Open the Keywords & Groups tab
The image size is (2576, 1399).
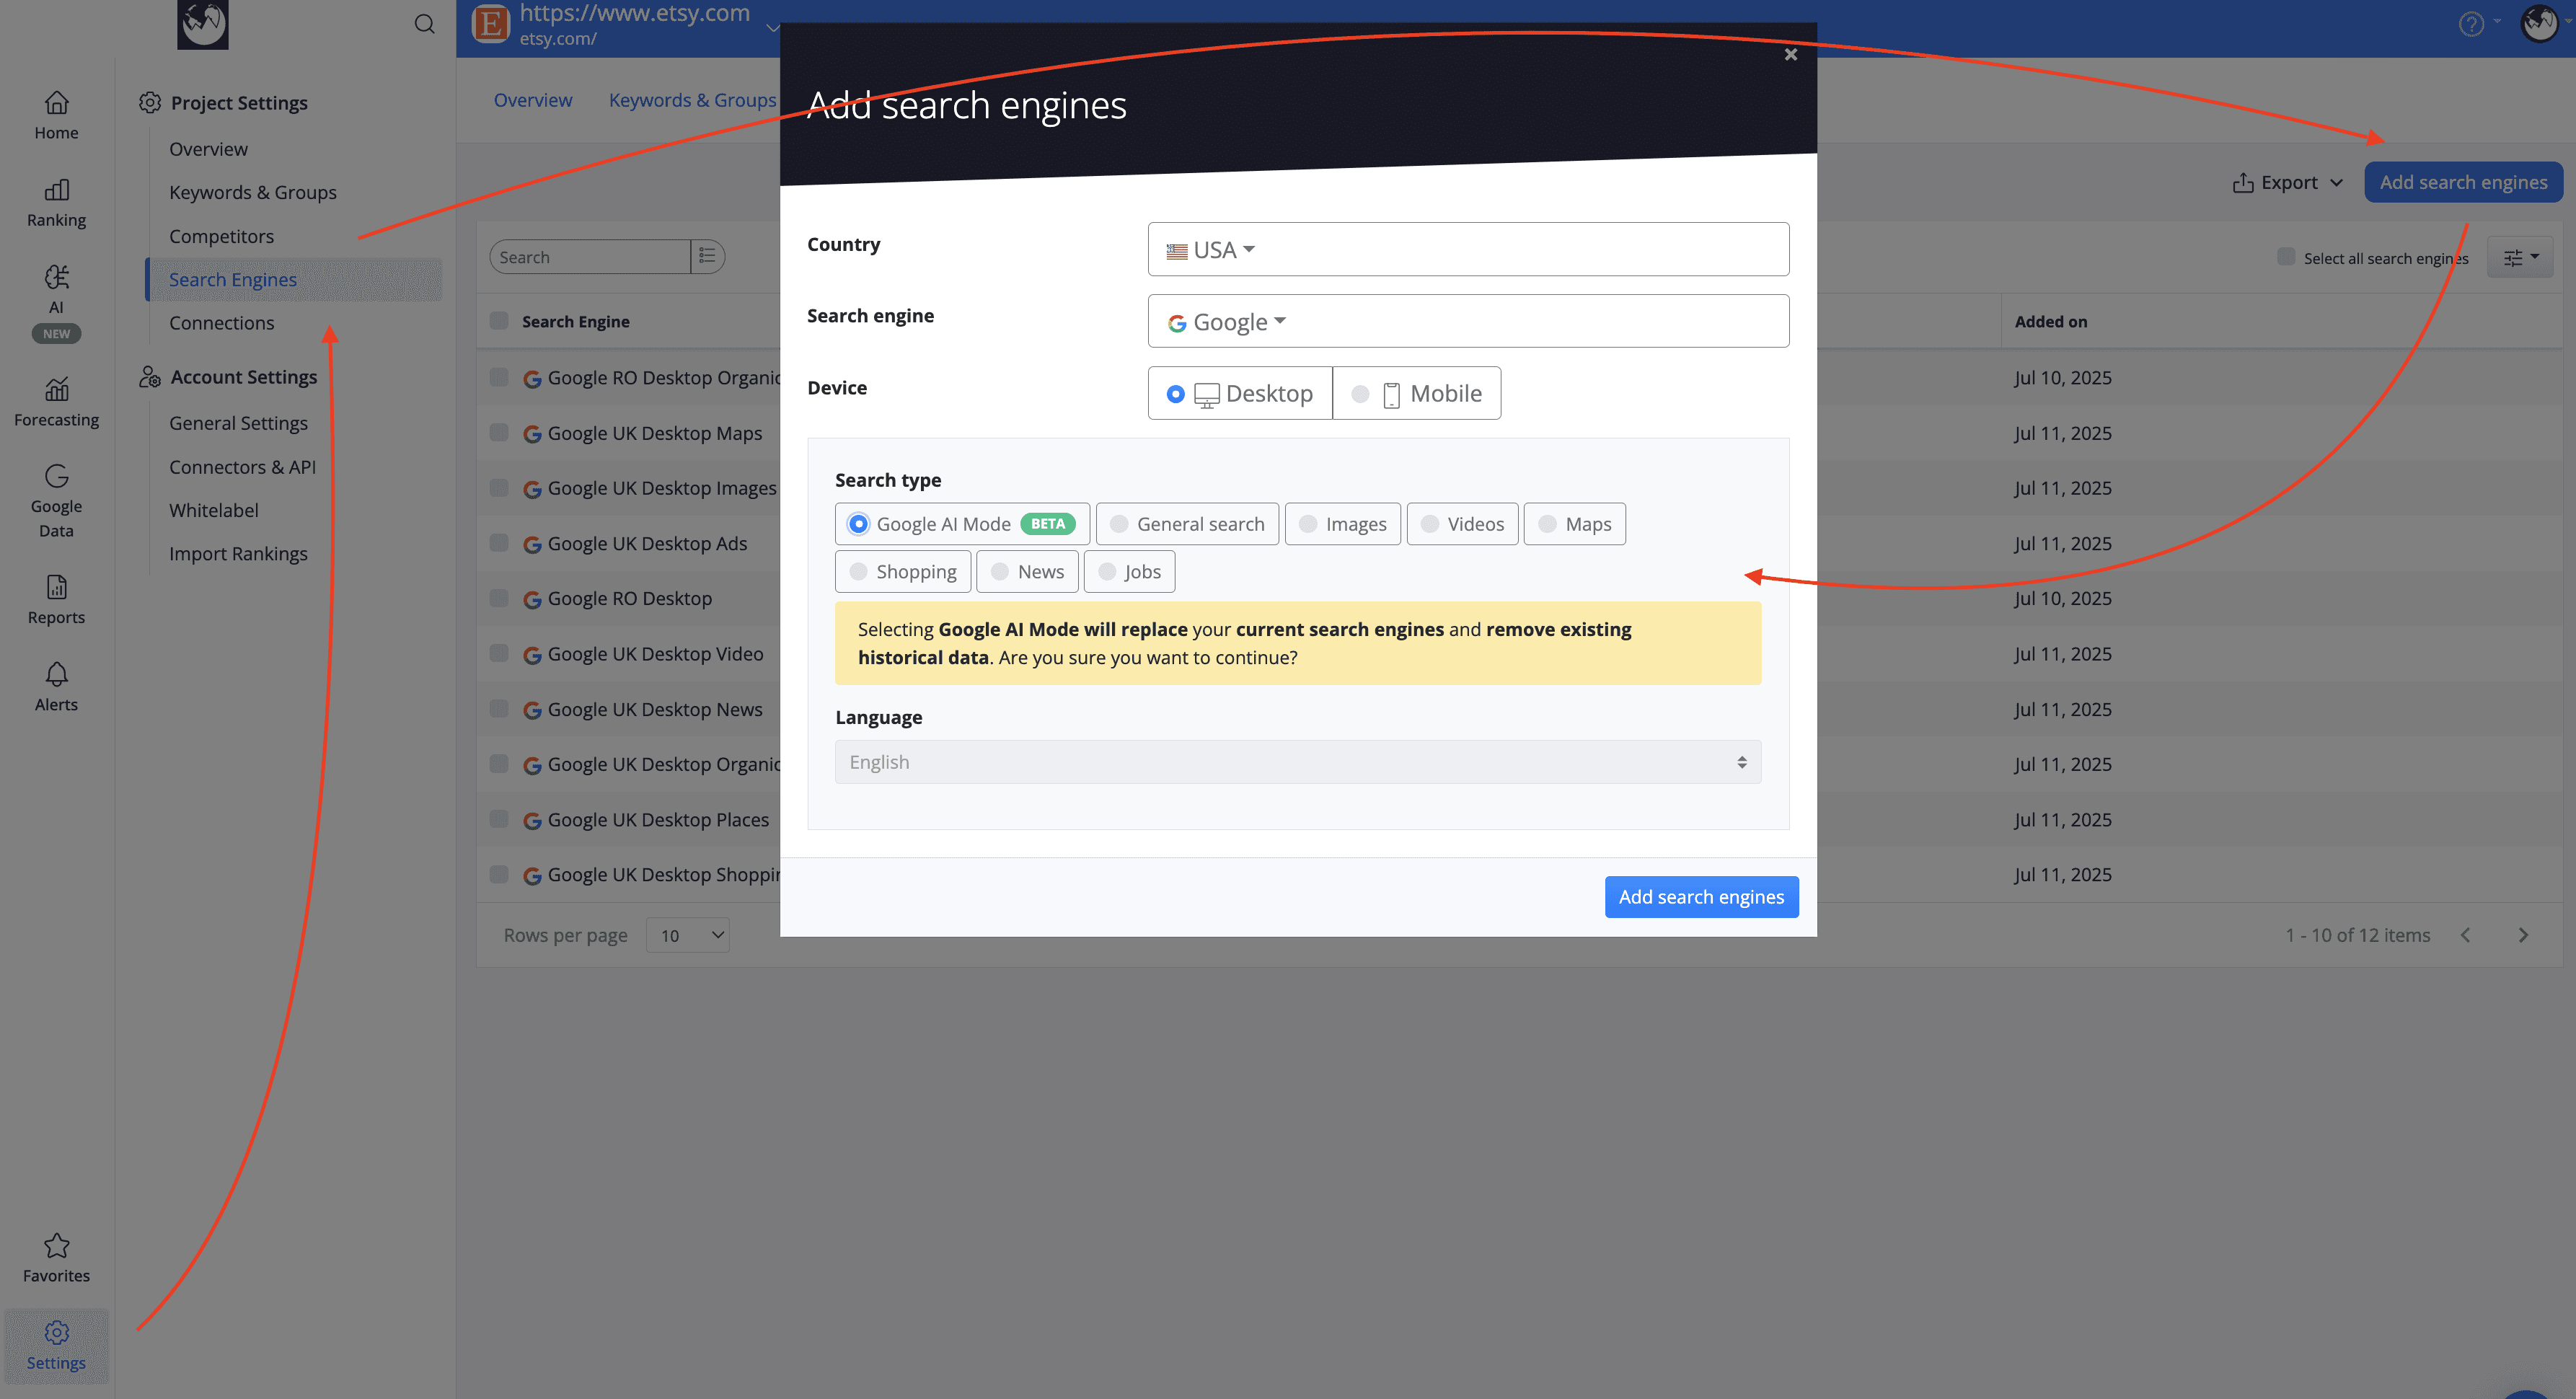[692, 100]
